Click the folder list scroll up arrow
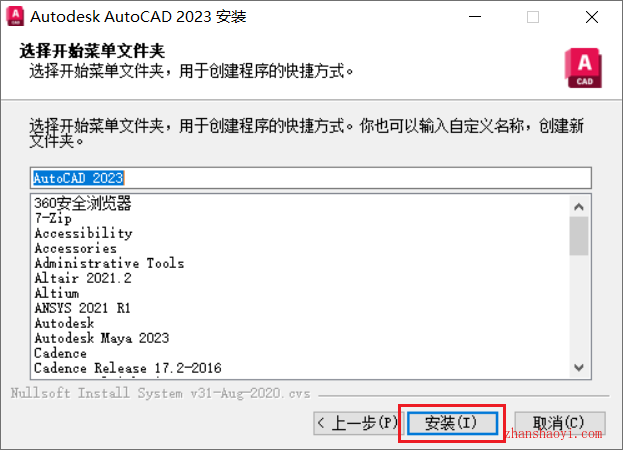 [x=579, y=207]
